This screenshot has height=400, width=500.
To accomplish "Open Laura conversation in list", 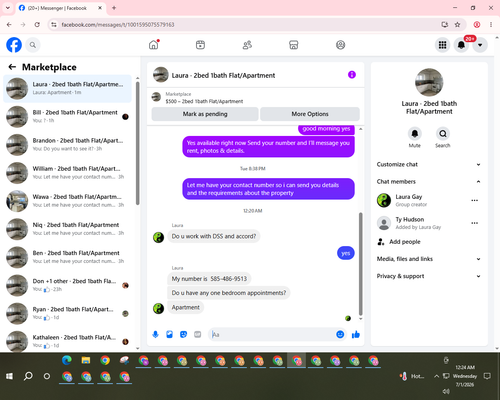I will pos(67,88).
